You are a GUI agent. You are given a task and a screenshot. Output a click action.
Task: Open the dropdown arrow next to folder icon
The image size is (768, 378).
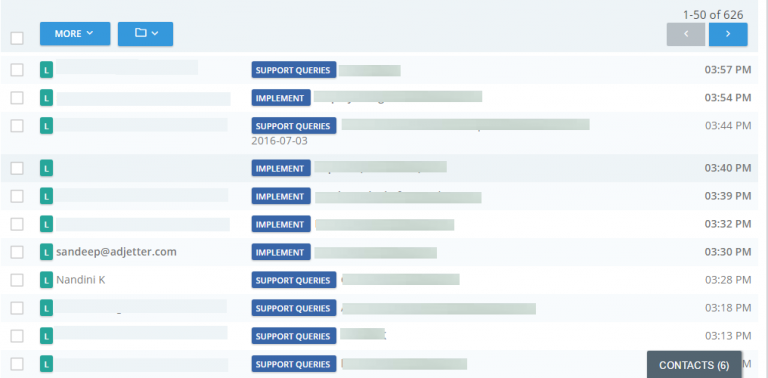(x=155, y=33)
